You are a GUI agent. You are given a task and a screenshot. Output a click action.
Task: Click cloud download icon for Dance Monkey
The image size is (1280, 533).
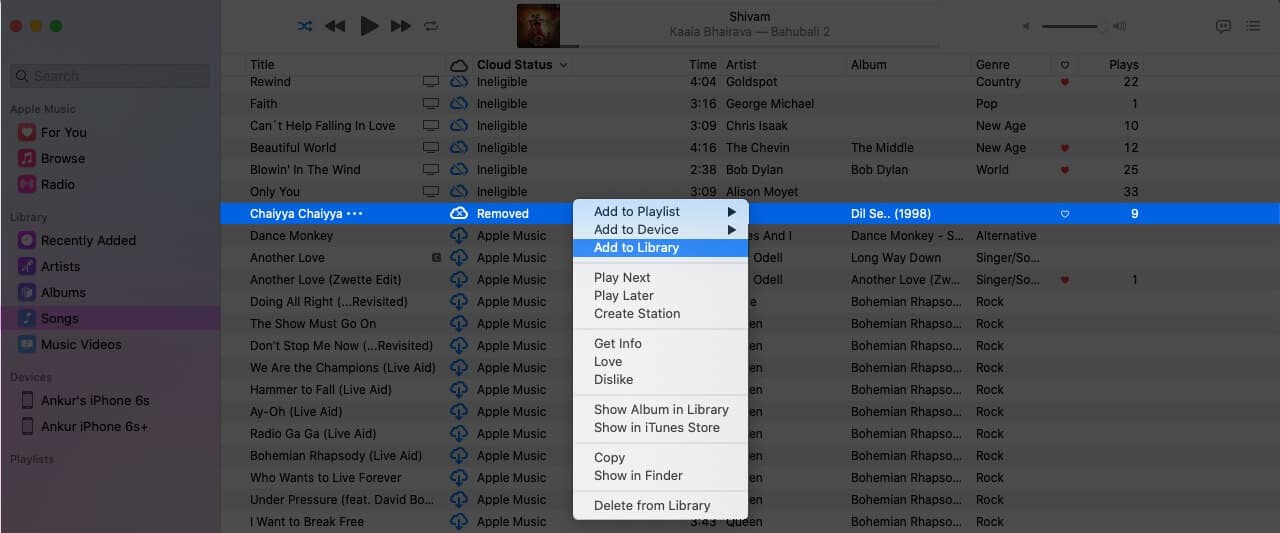point(459,236)
